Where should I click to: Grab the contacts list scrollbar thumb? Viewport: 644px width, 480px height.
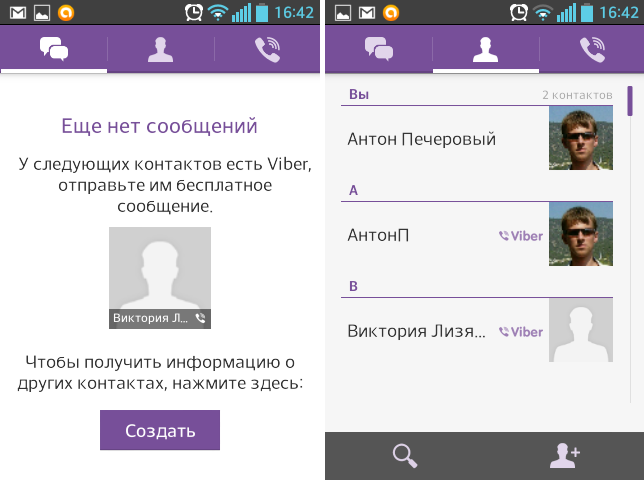tap(630, 101)
